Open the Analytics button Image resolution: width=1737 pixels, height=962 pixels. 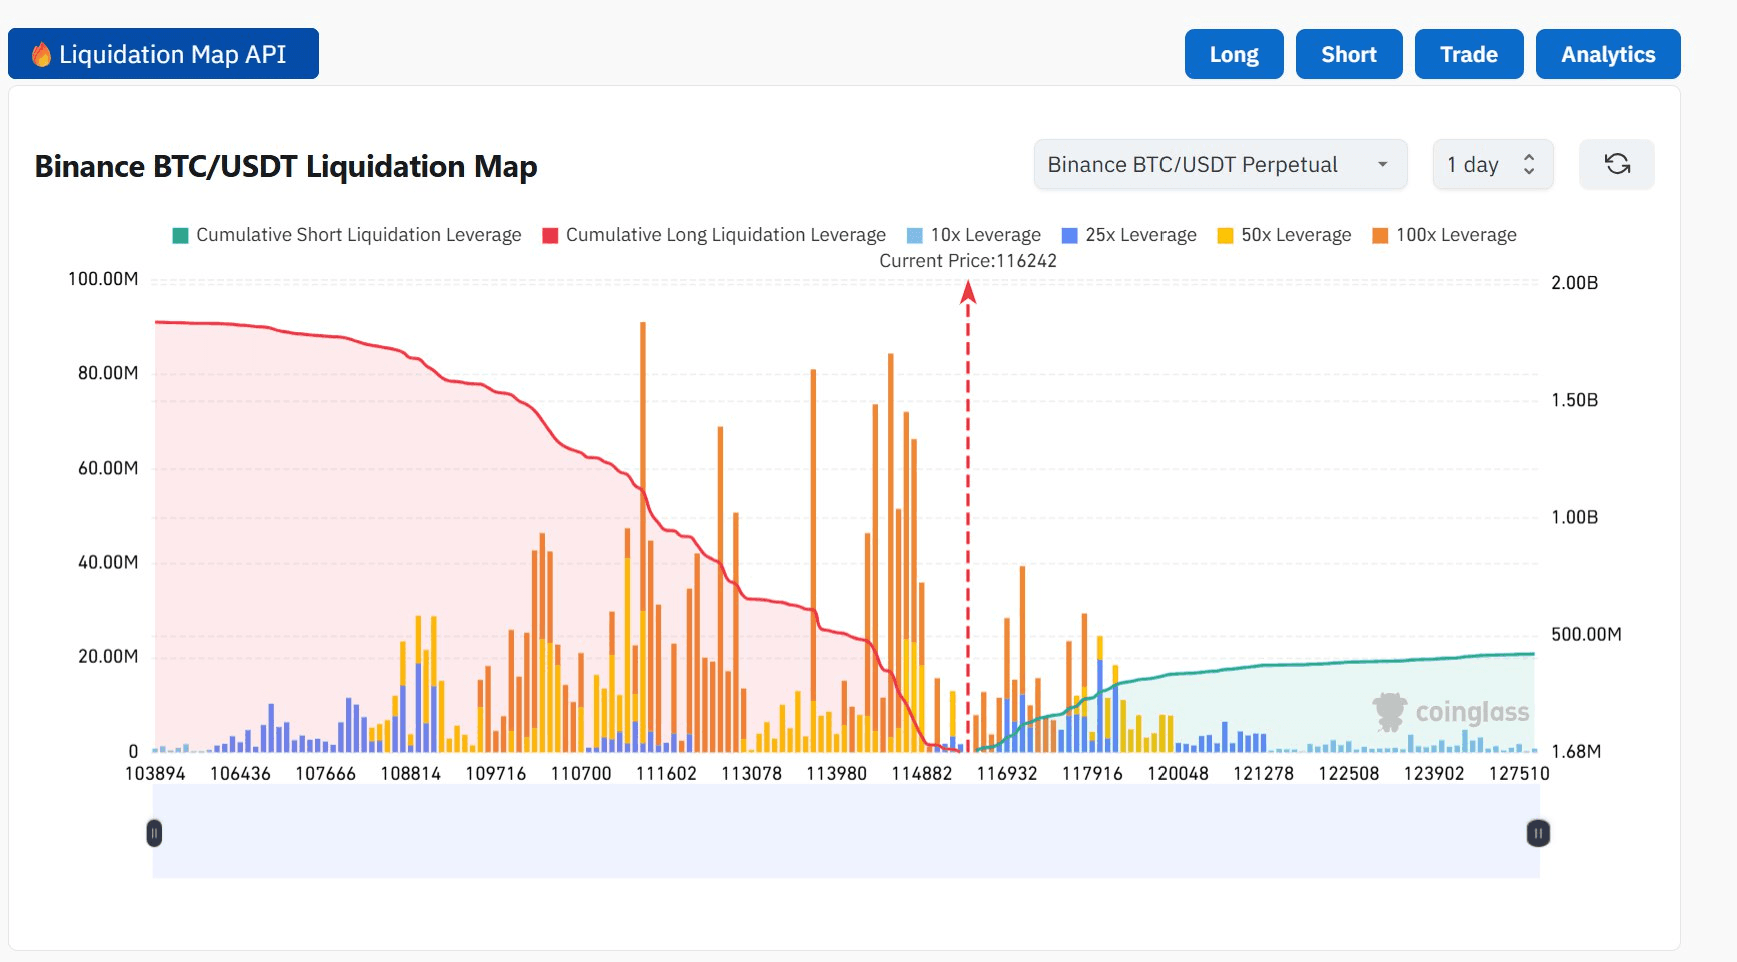coord(1608,54)
